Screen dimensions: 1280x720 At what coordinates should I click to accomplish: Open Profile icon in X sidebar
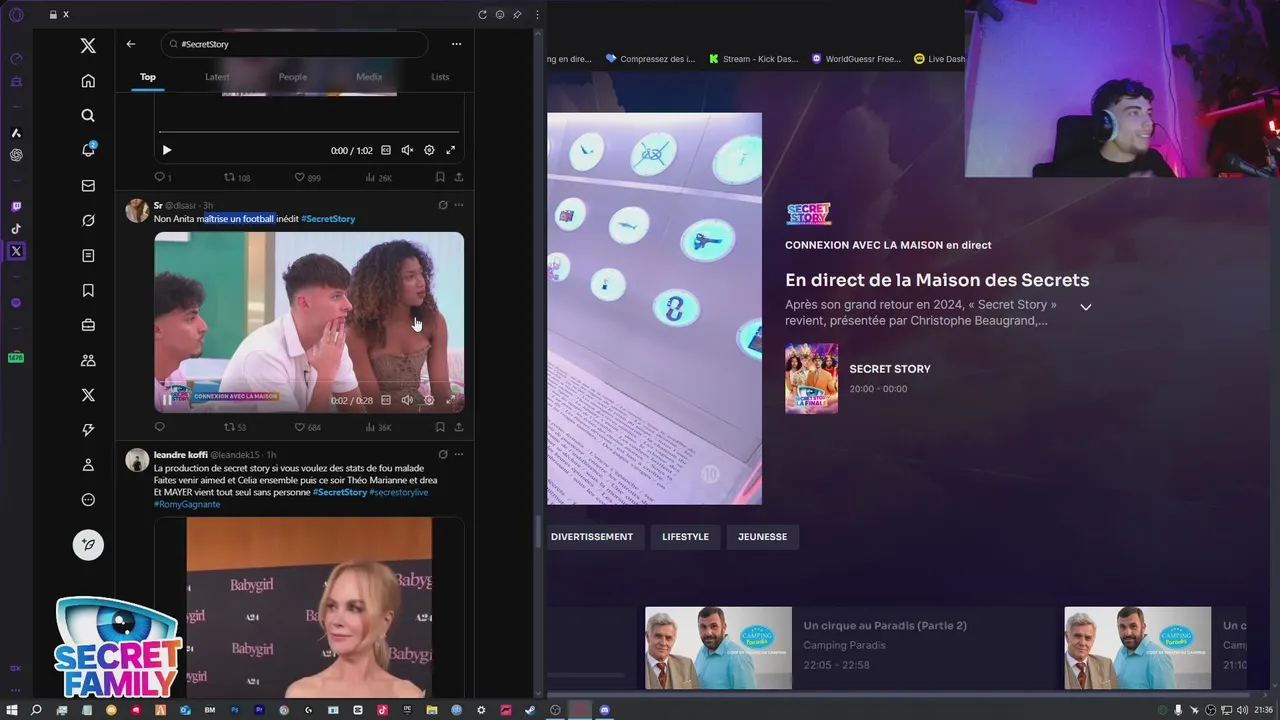[88, 465]
